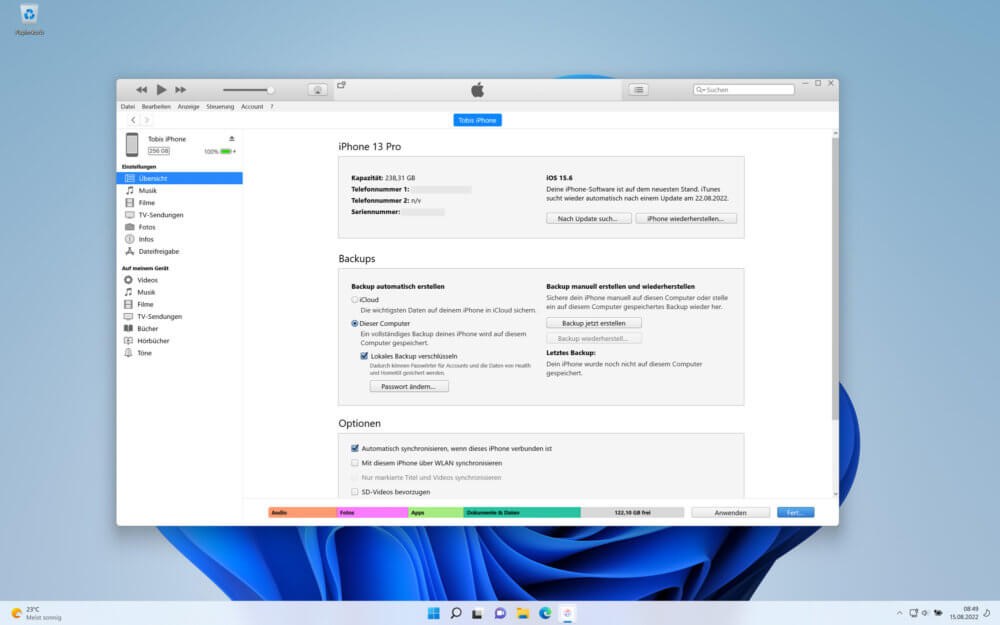Click the Apps segment of storage bar
Screen dimensions: 1000x625
tap(436, 512)
